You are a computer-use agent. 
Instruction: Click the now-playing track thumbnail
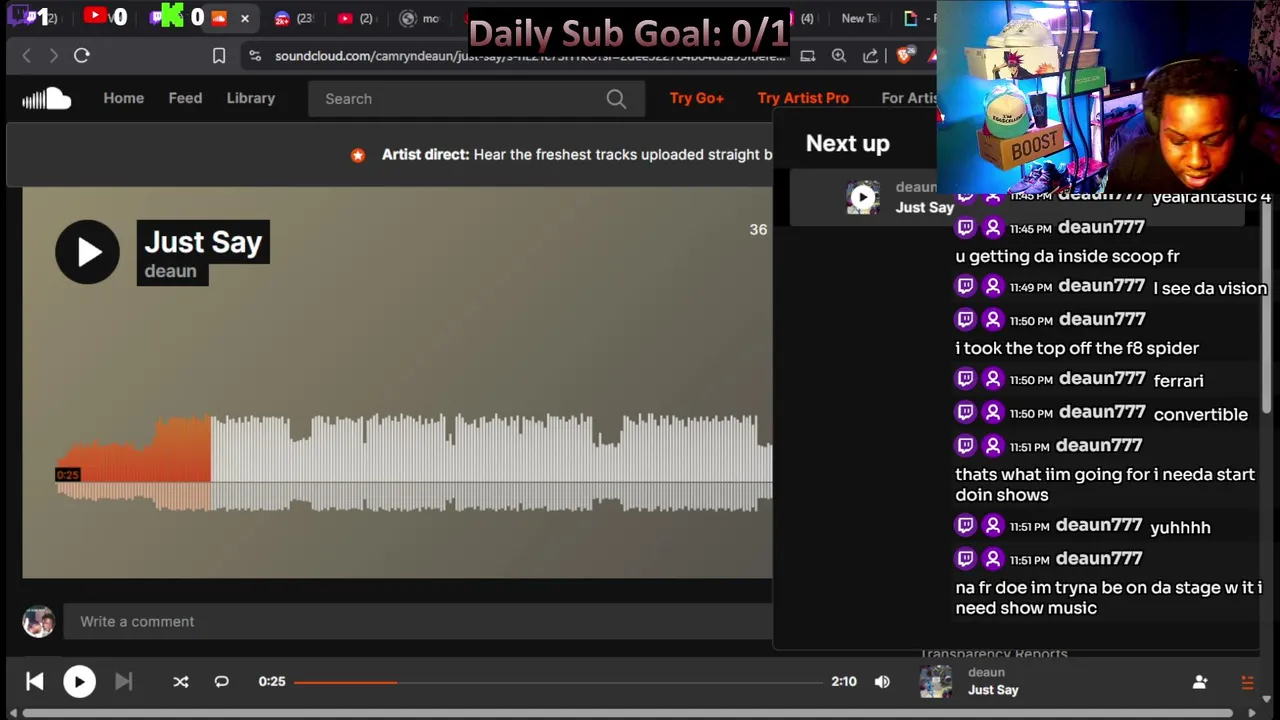click(936, 681)
